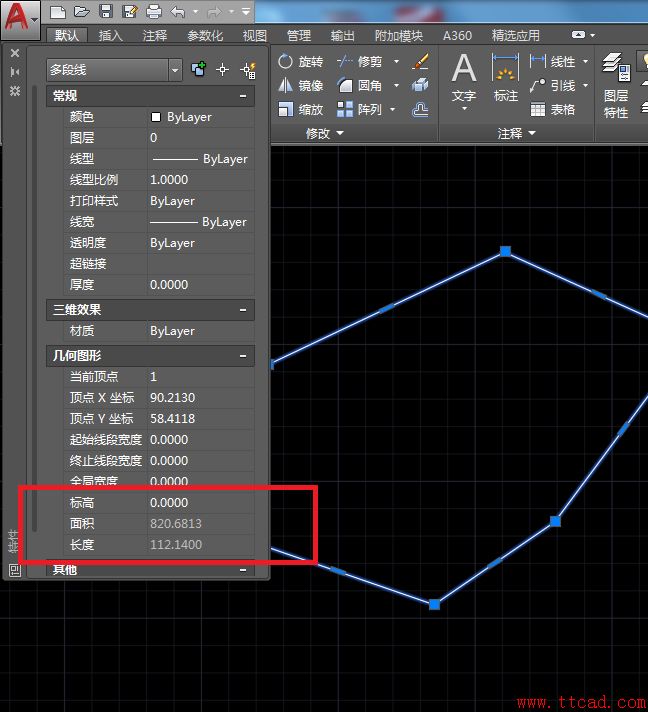The image size is (648, 712).
Task: Open the 插入 ribbon tab
Action: 110,35
